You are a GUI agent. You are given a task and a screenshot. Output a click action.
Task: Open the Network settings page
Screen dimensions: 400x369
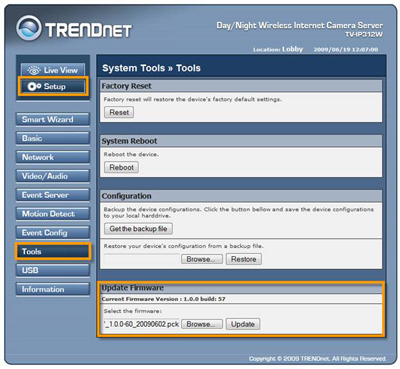coord(53,157)
